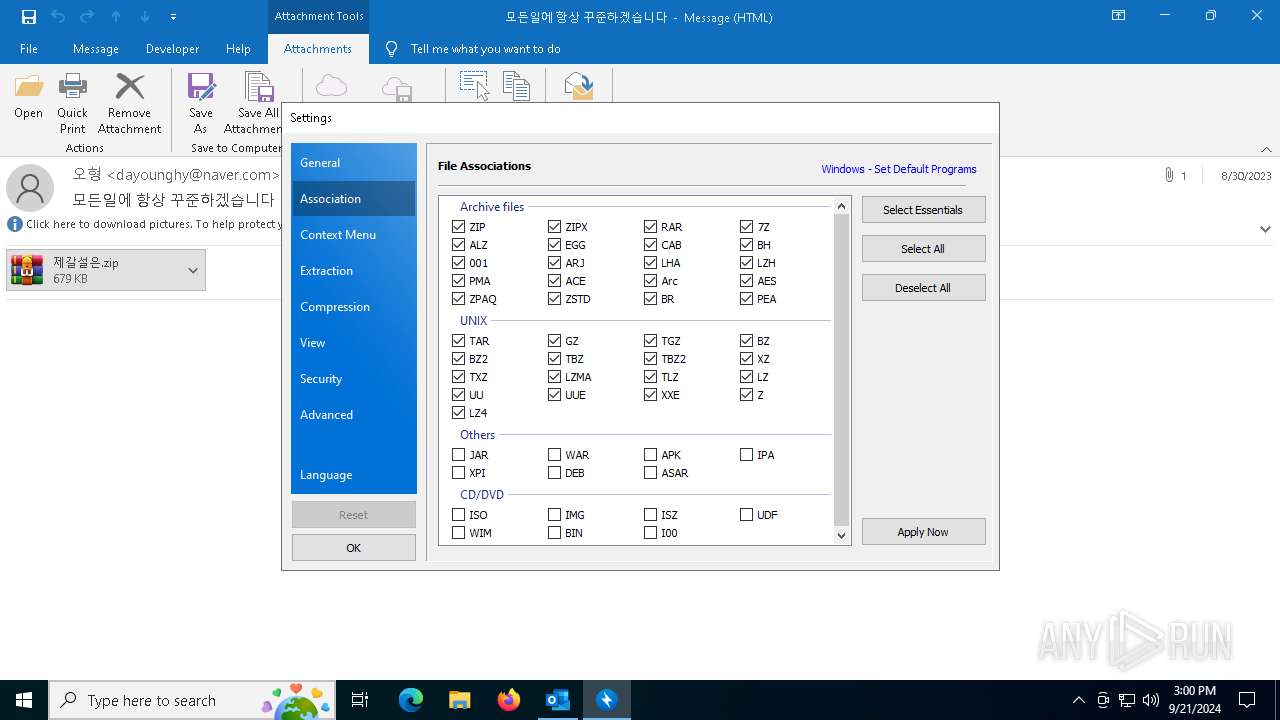The image size is (1280, 720).
Task: Click the Remove Attachment icon
Action: pos(129,87)
